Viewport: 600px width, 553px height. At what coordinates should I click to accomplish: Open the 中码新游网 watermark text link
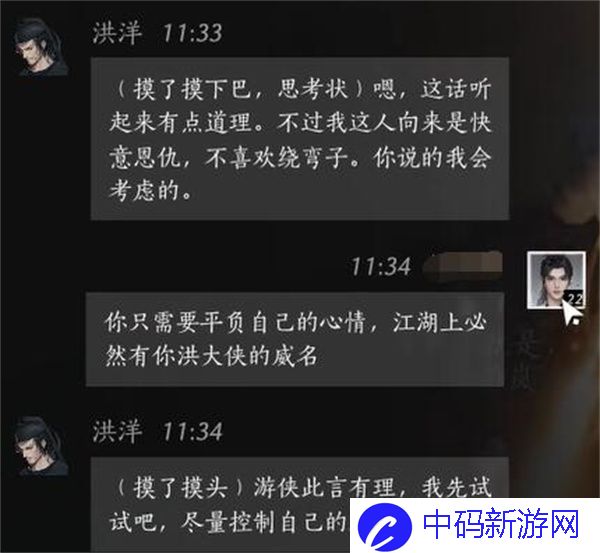coord(501,524)
